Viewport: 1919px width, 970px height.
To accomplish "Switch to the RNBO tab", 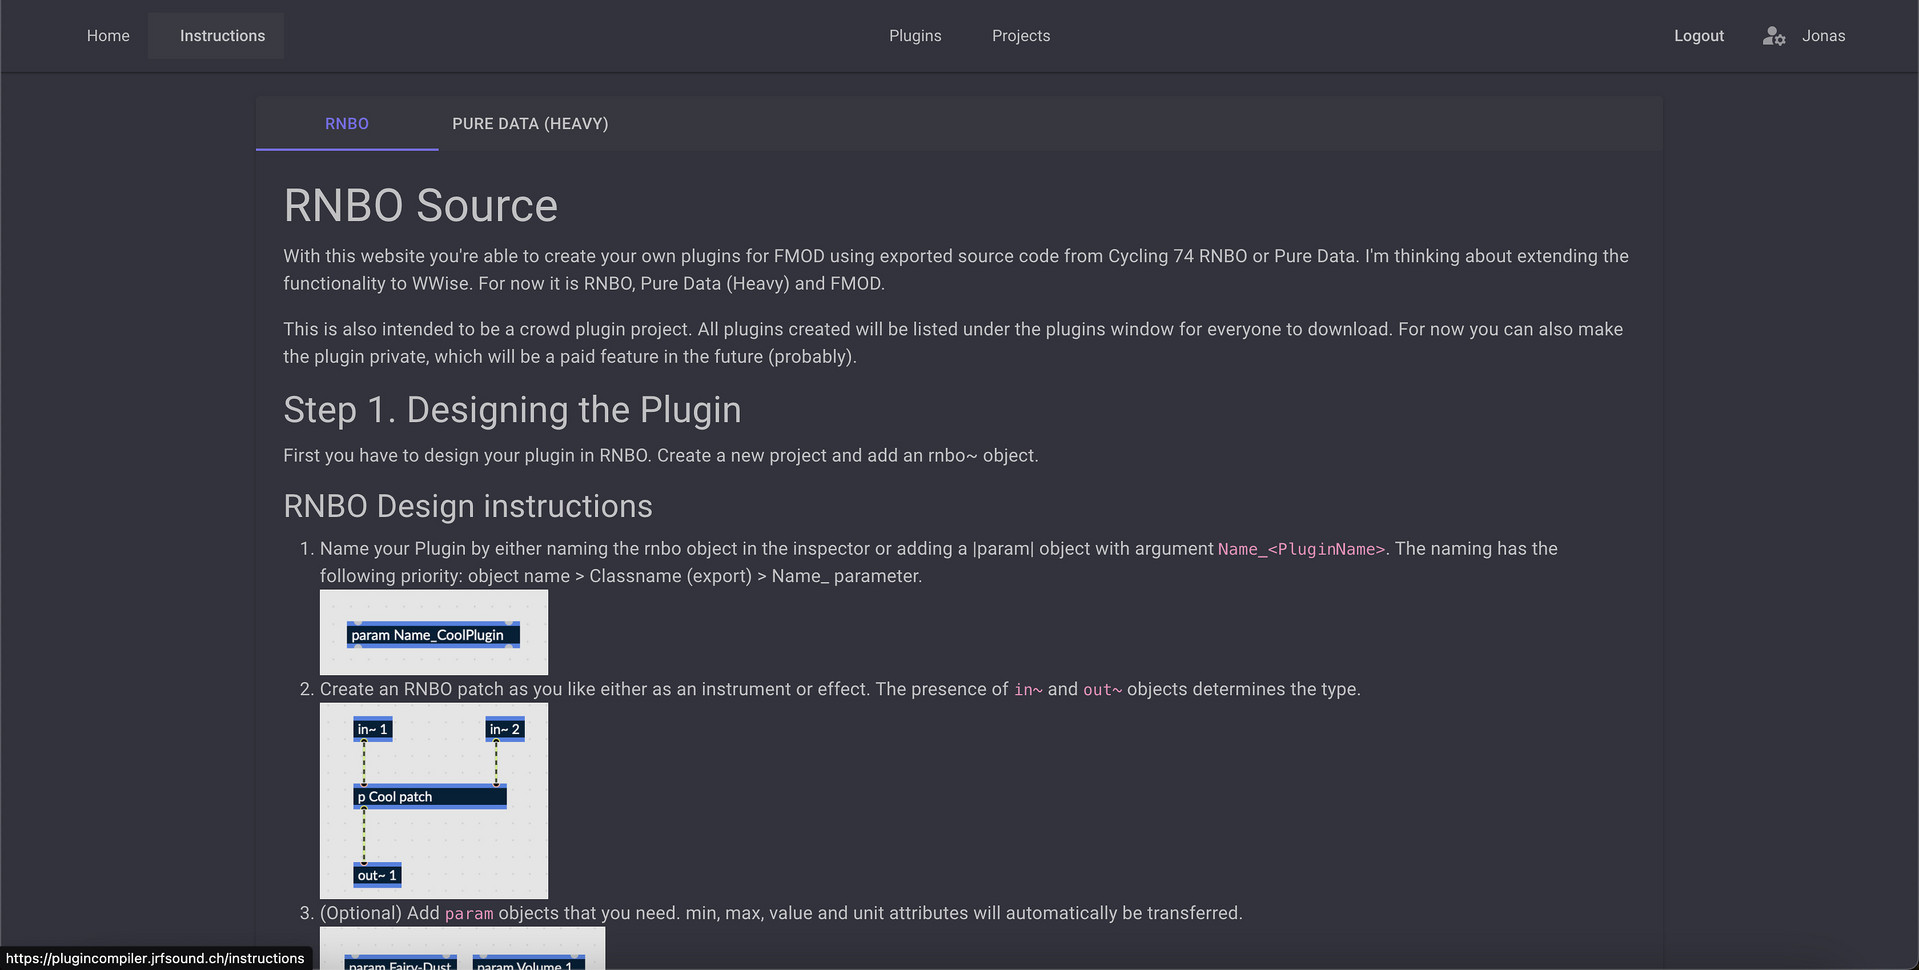I will tap(346, 124).
